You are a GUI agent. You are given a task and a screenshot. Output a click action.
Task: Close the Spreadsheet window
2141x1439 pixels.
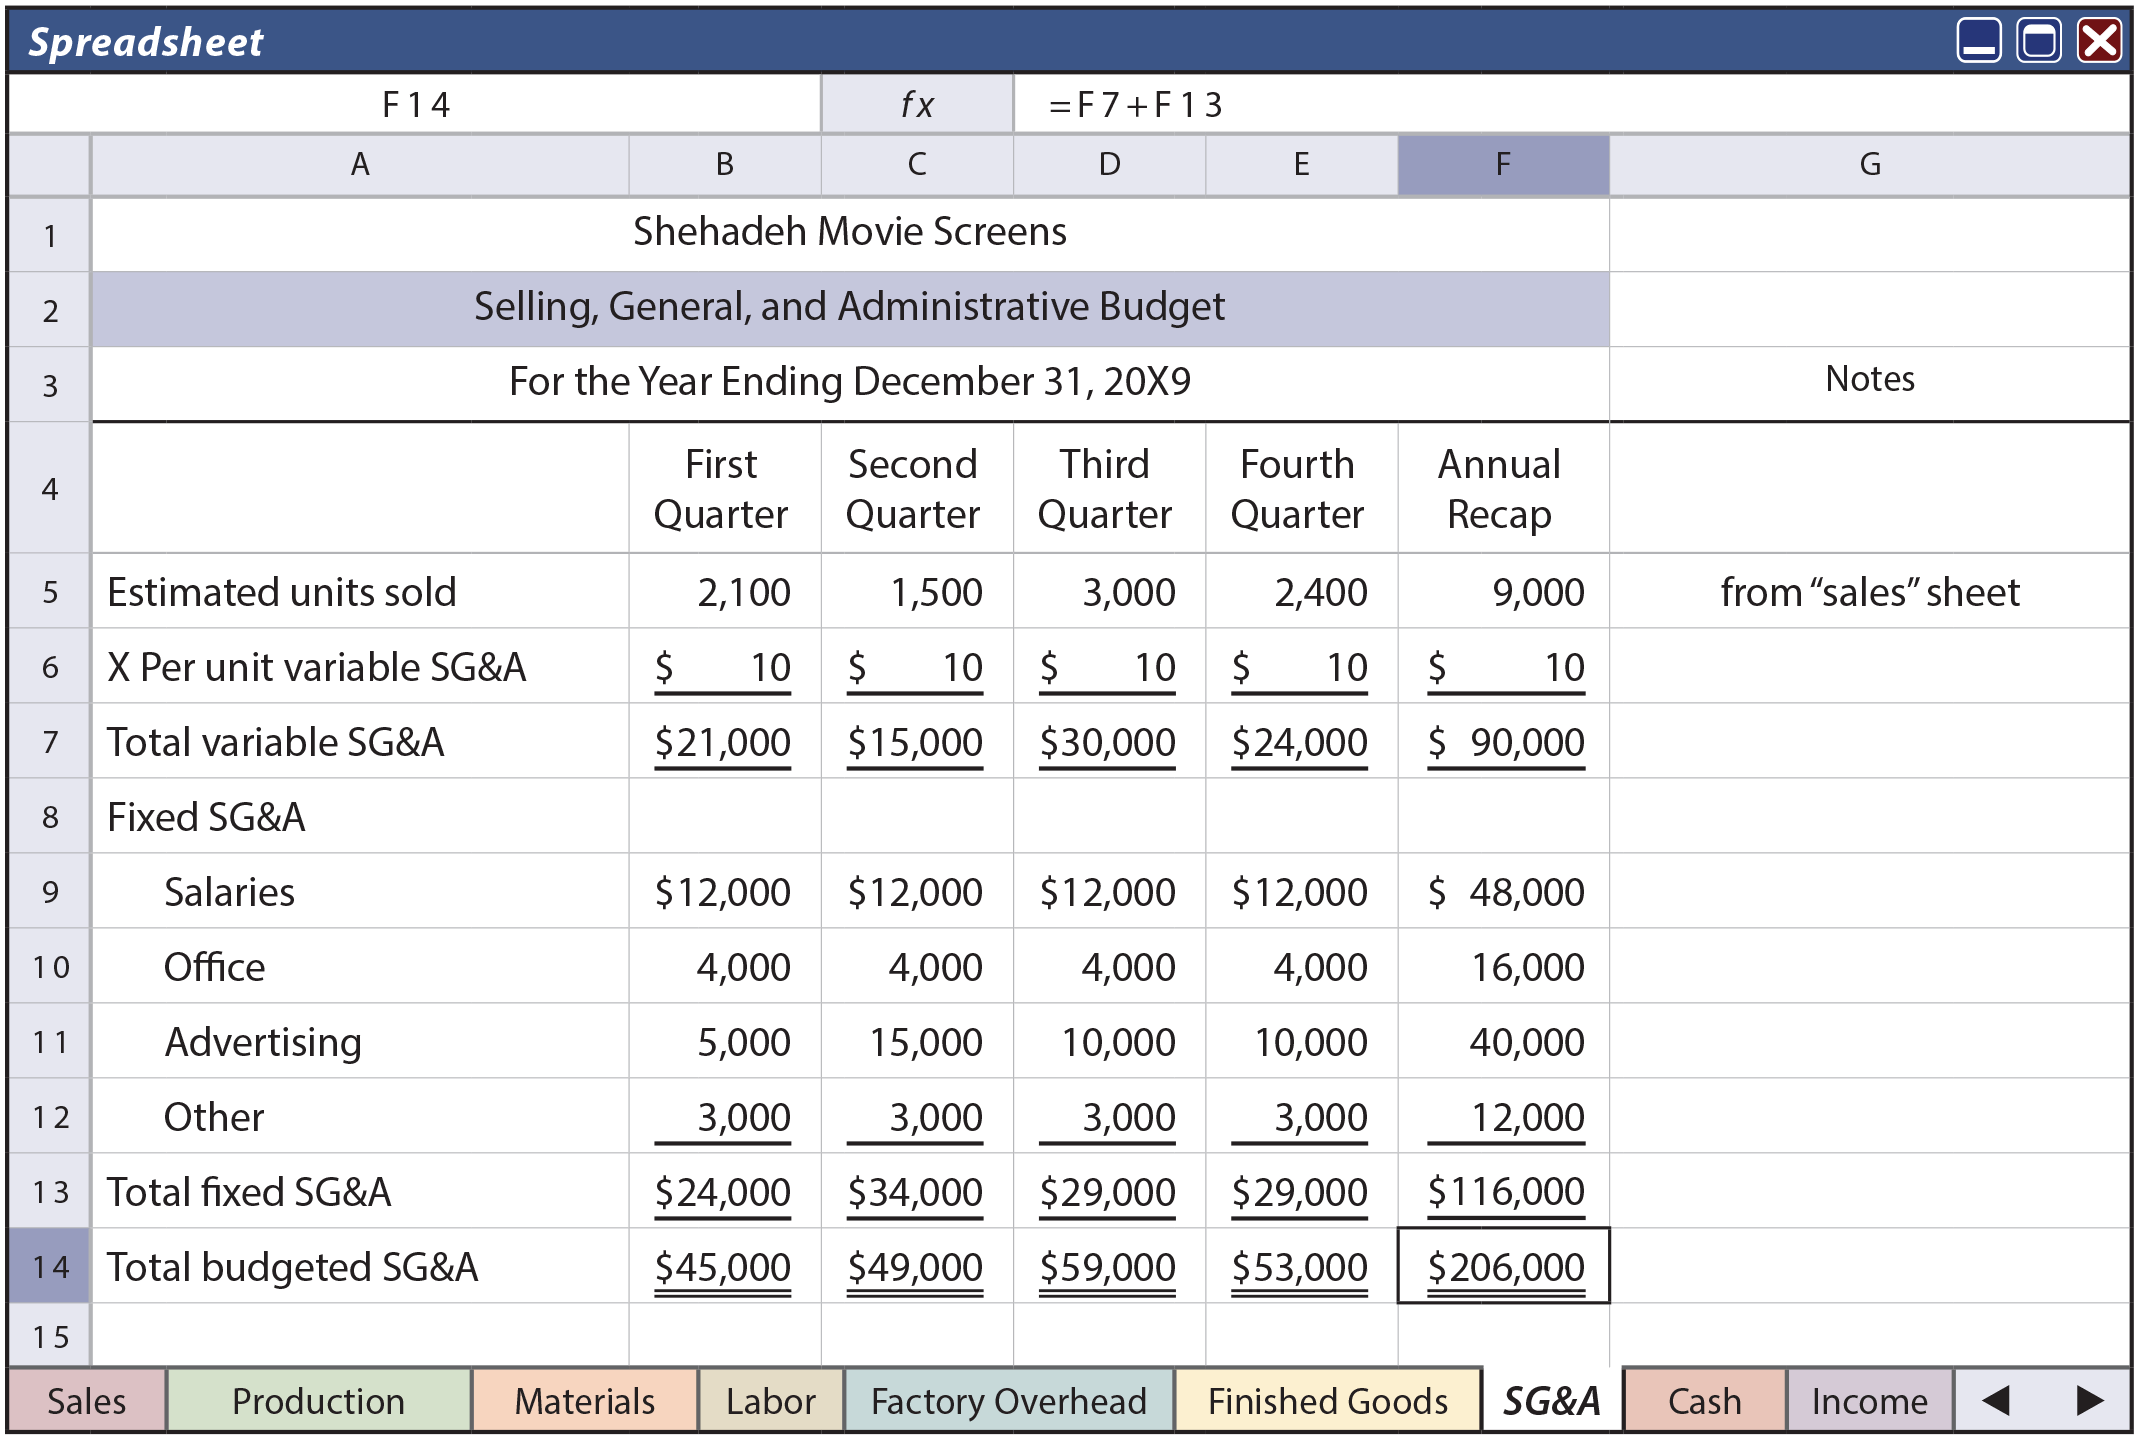(x=2099, y=41)
